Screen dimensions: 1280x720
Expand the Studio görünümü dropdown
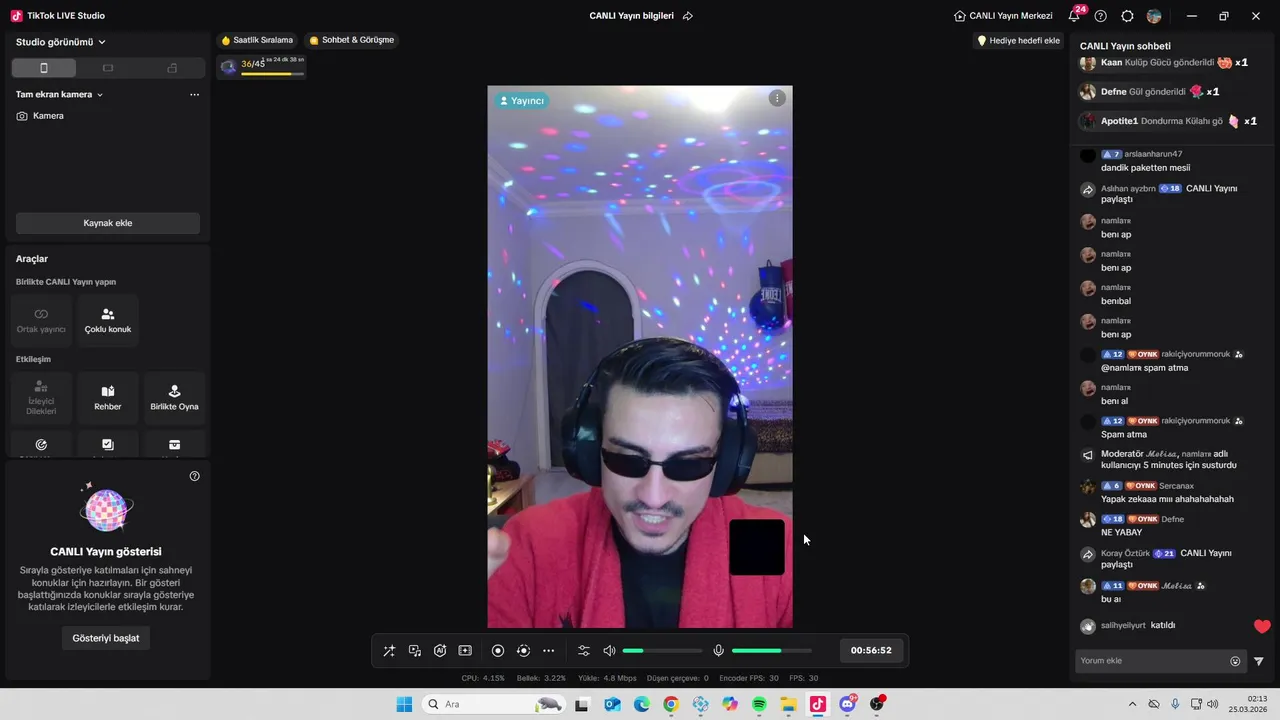coord(61,42)
